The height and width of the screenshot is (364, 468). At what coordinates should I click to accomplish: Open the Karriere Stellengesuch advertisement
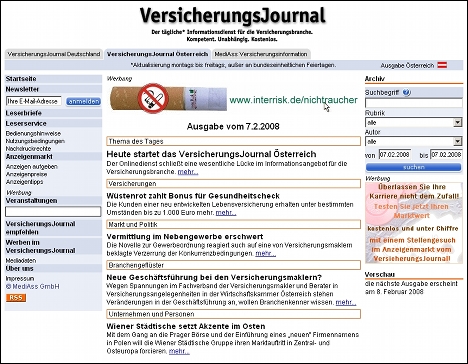pyautogui.click(x=414, y=223)
